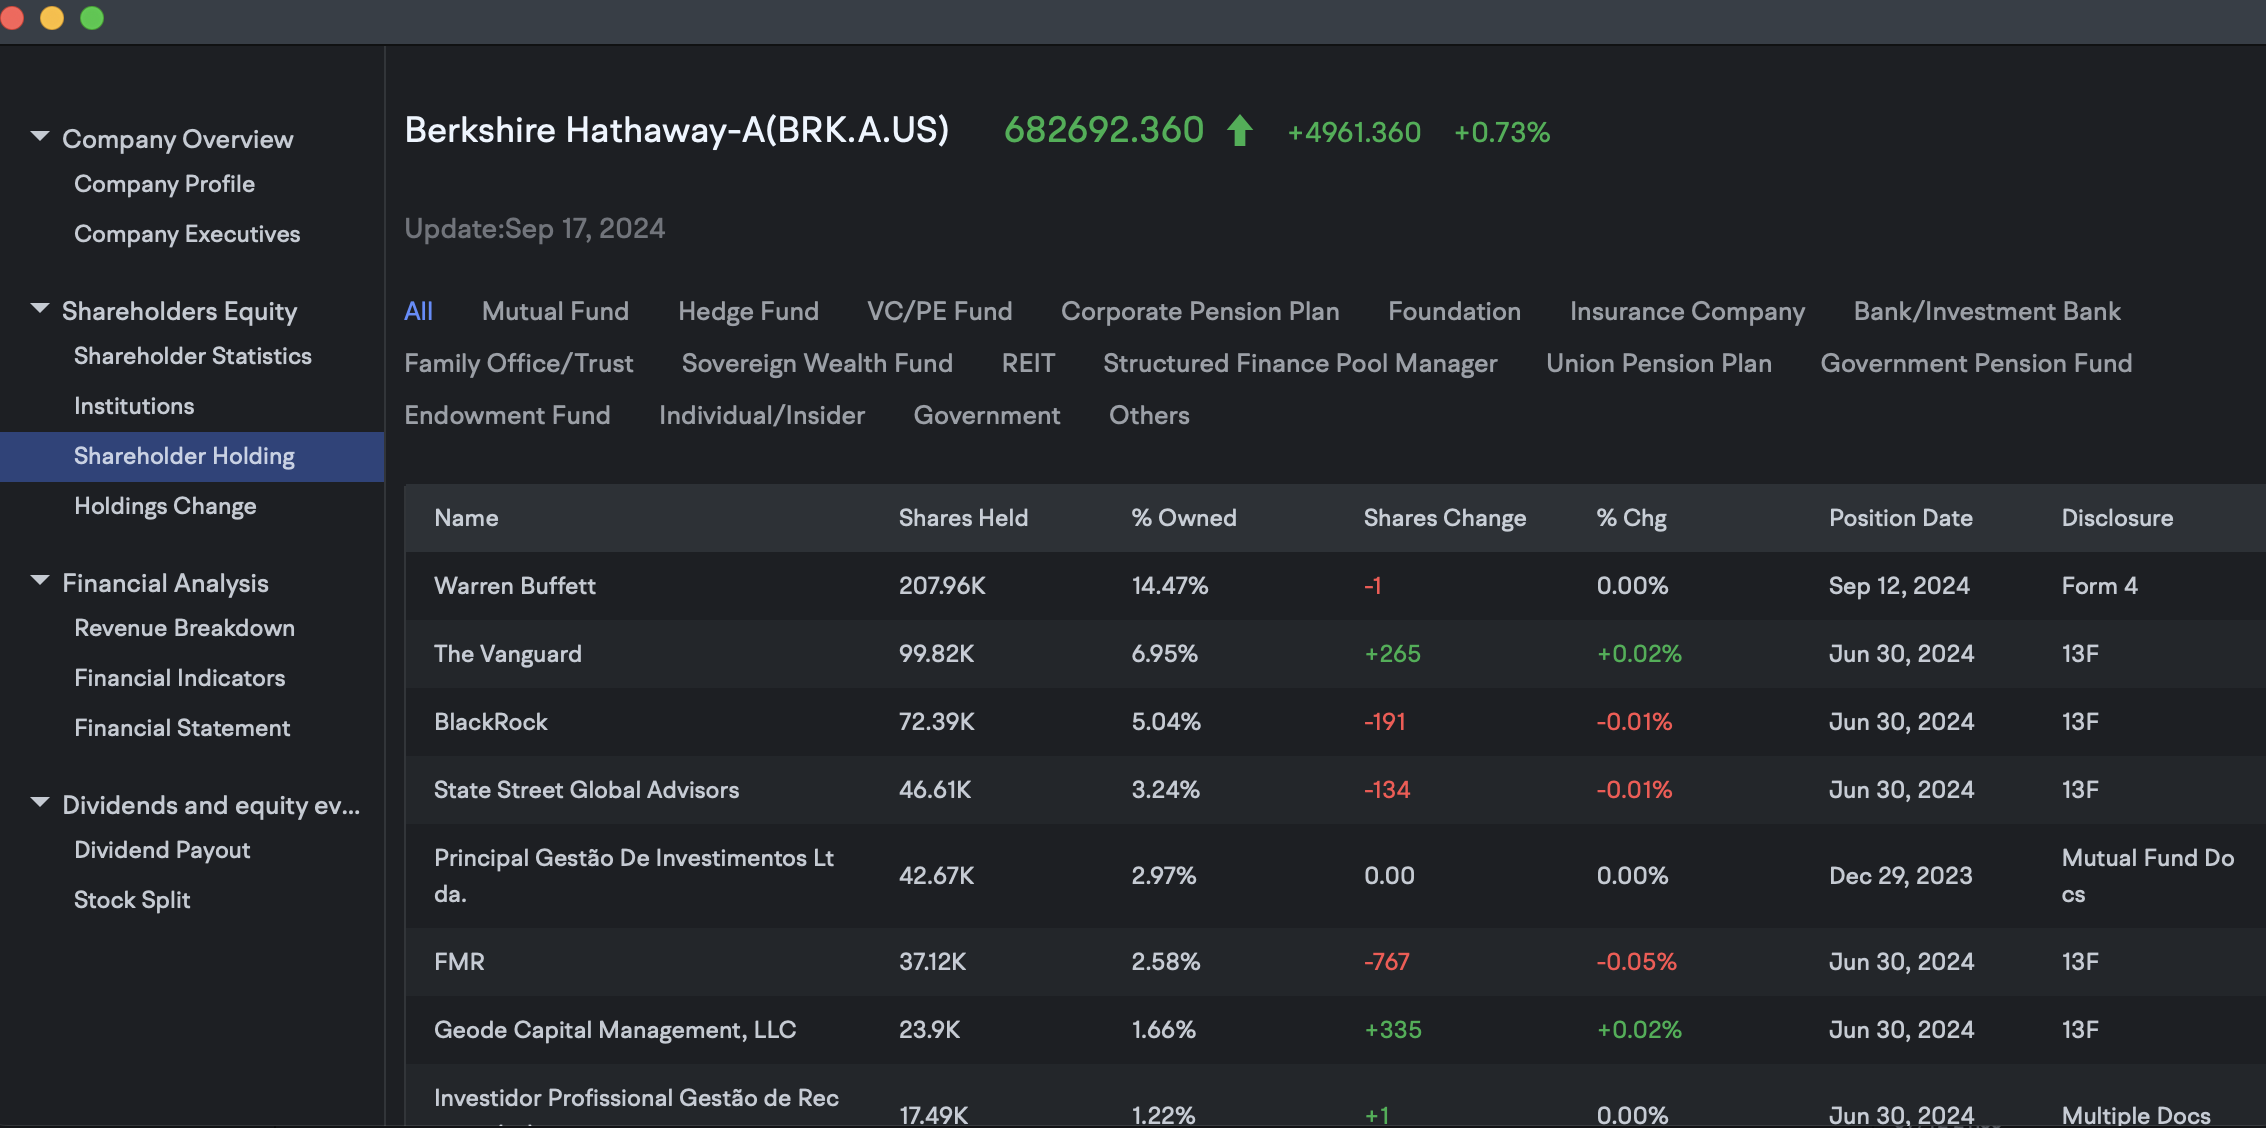
Task: Collapse the Financial Analysis section triangle
Action: [x=40, y=580]
